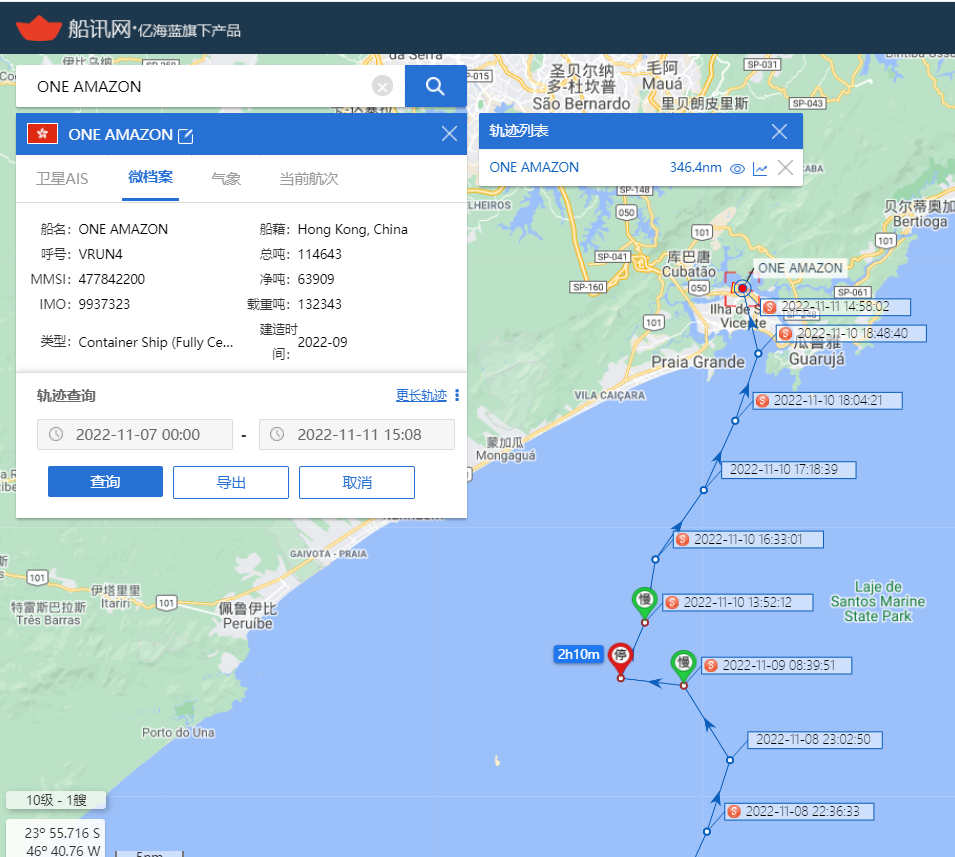
Task: Open the 当前航次 tab
Action: click(308, 179)
